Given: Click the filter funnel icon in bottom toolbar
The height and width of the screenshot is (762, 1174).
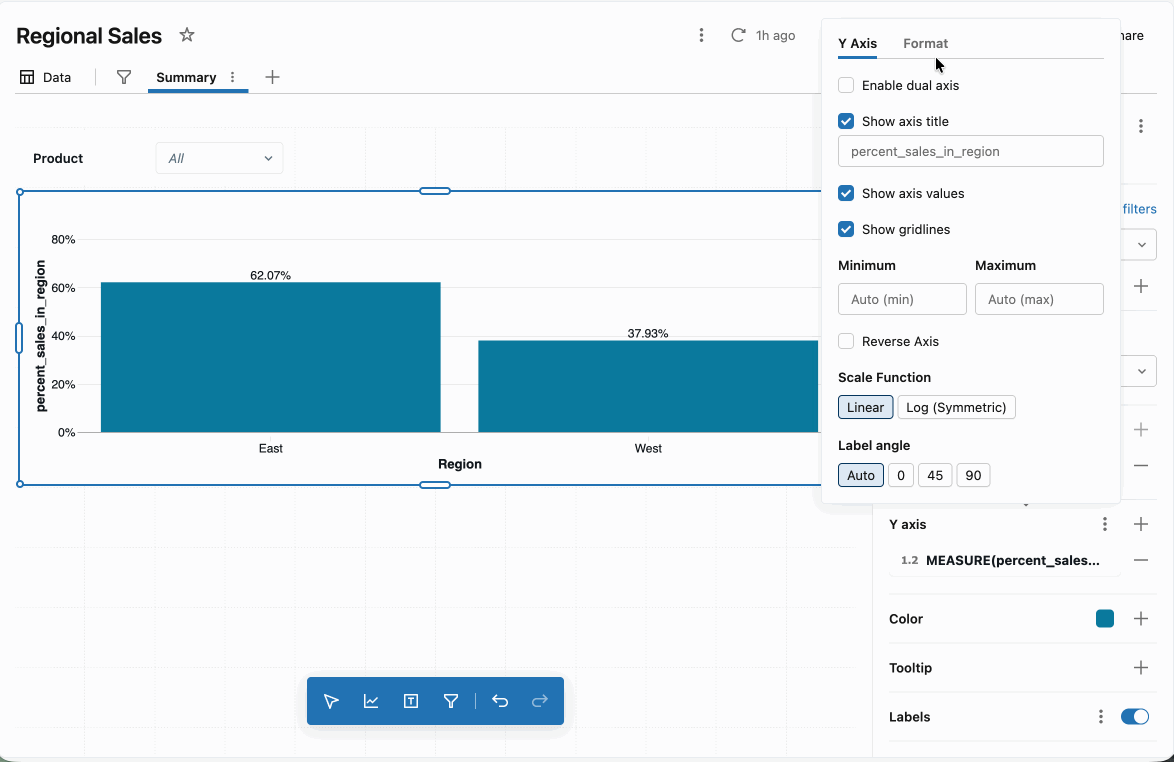Looking at the screenshot, I should click(451, 701).
